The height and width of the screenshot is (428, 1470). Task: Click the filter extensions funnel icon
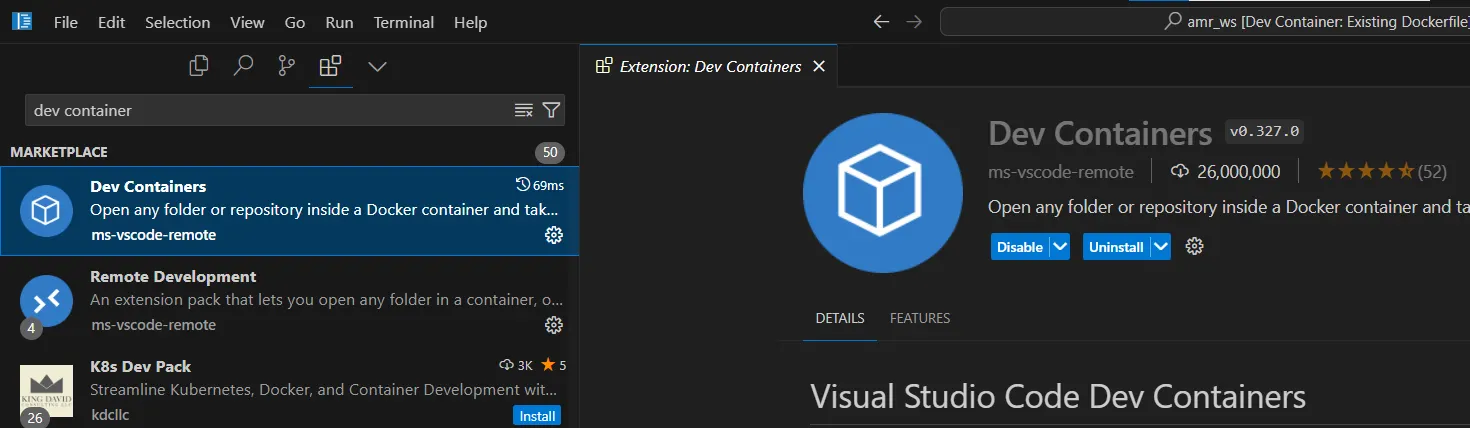[551, 110]
